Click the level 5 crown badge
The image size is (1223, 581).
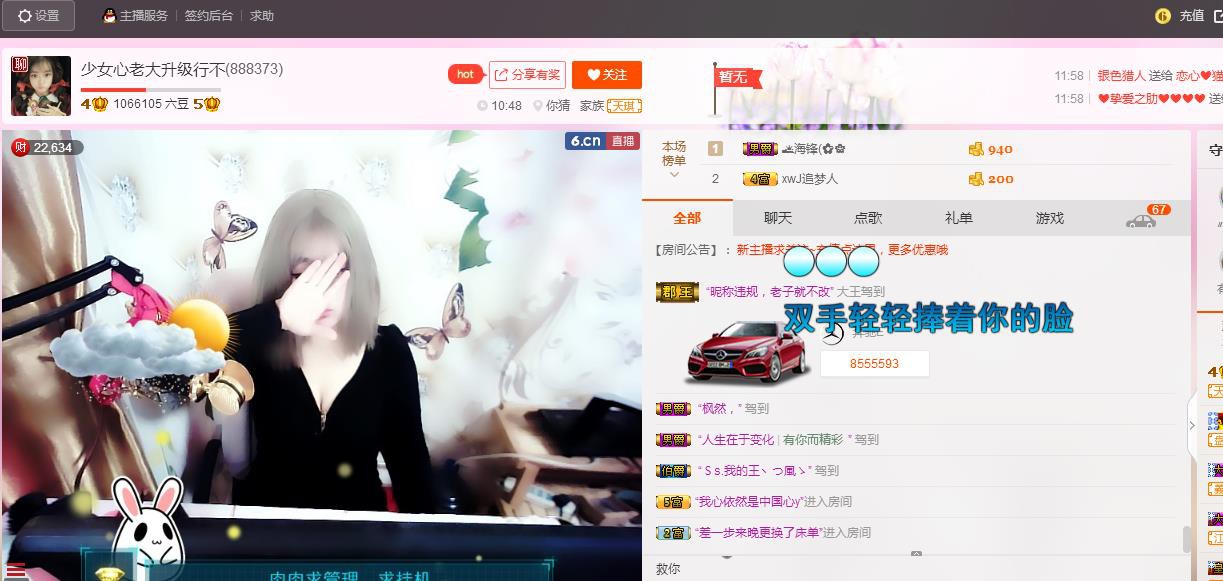tap(206, 104)
